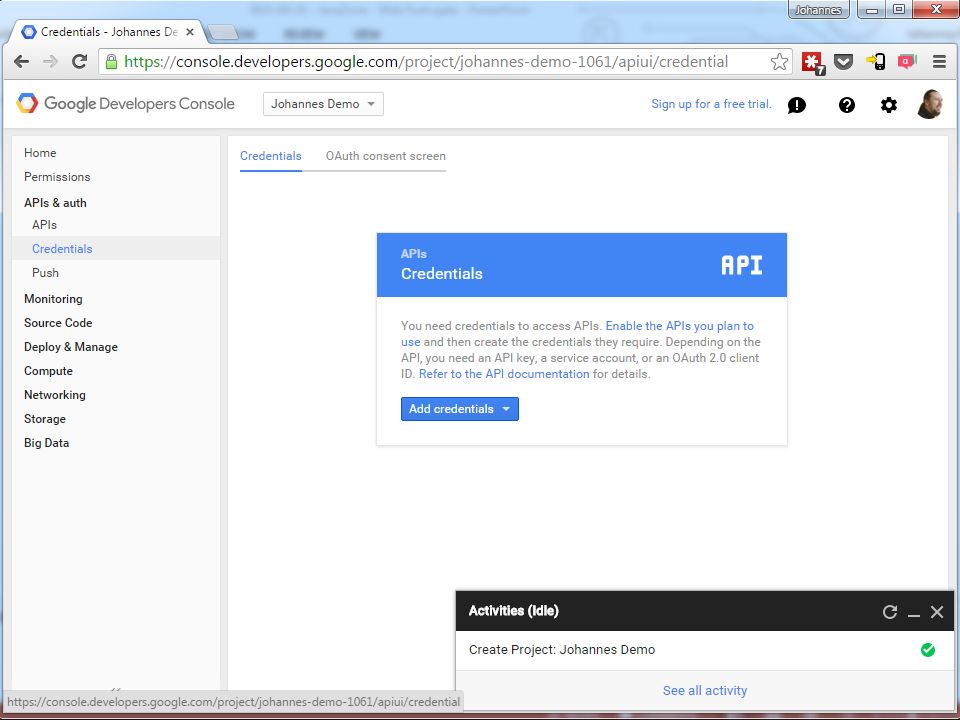Reload the page with refresh icon
Screen dimensions: 960x720
[x=79, y=61]
